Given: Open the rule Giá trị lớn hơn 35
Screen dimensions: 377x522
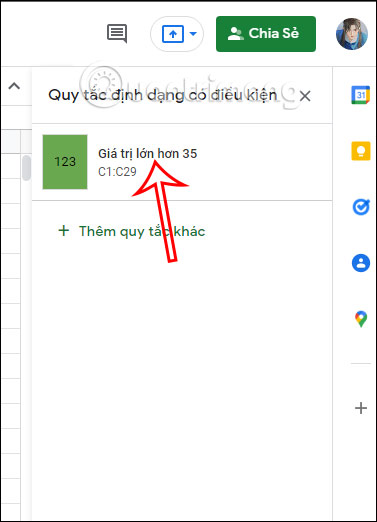Looking at the screenshot, I should coord(182,162).
